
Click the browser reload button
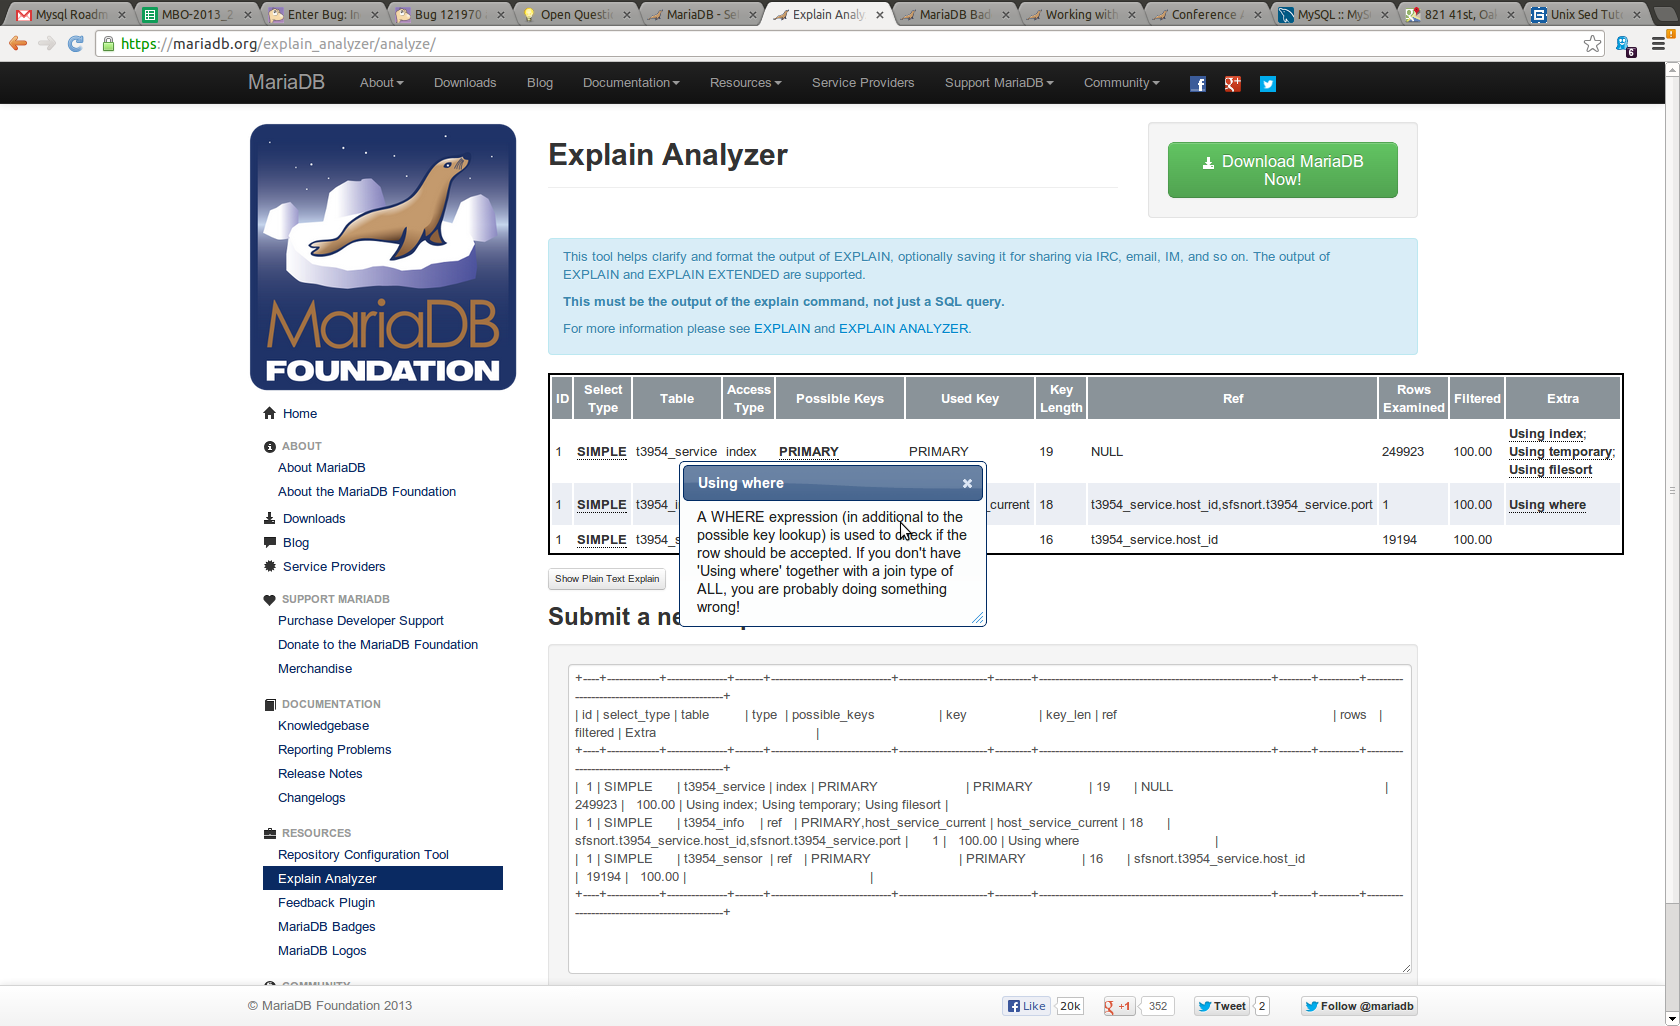coord(76,43)
